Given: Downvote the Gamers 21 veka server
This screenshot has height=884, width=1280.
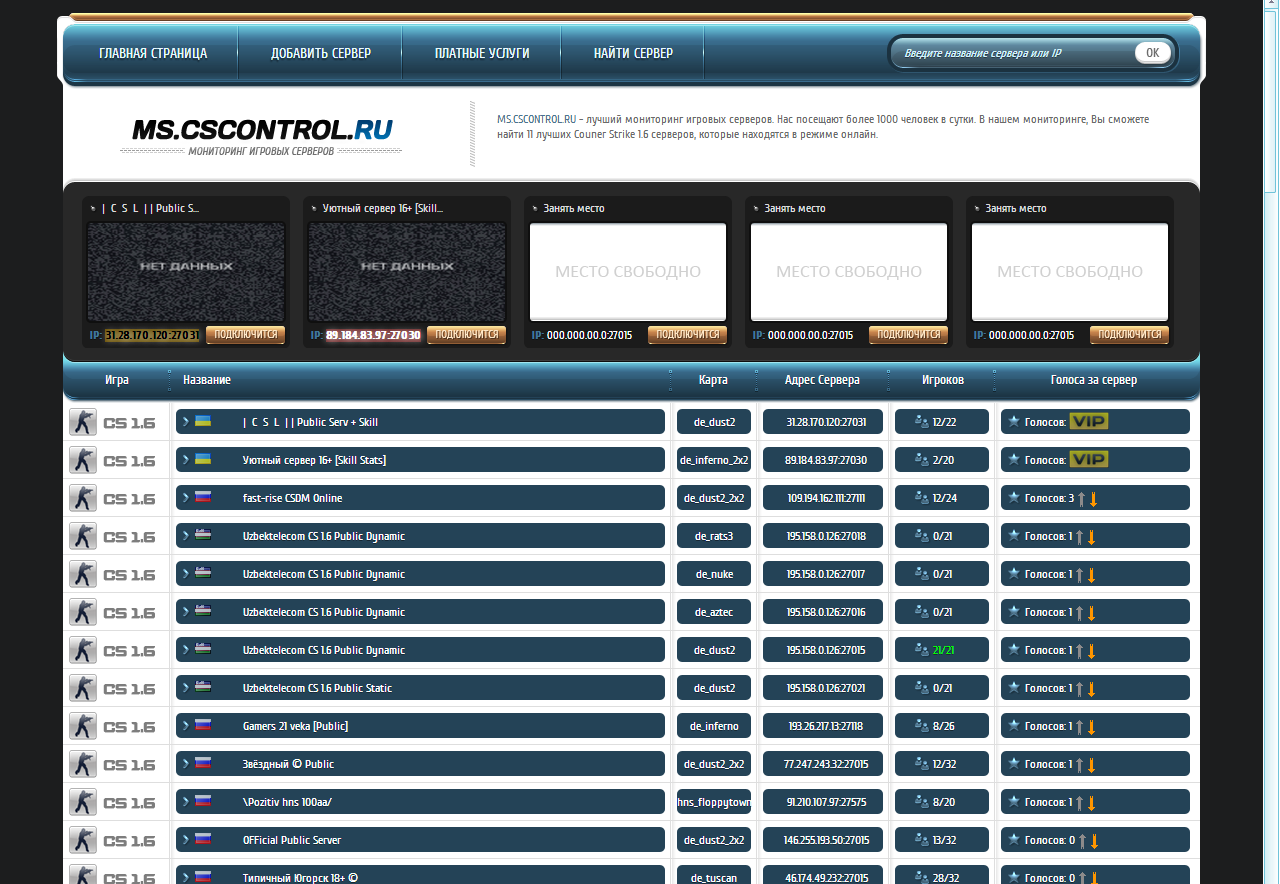Looking at the screenshot, I should (1092, 727).
